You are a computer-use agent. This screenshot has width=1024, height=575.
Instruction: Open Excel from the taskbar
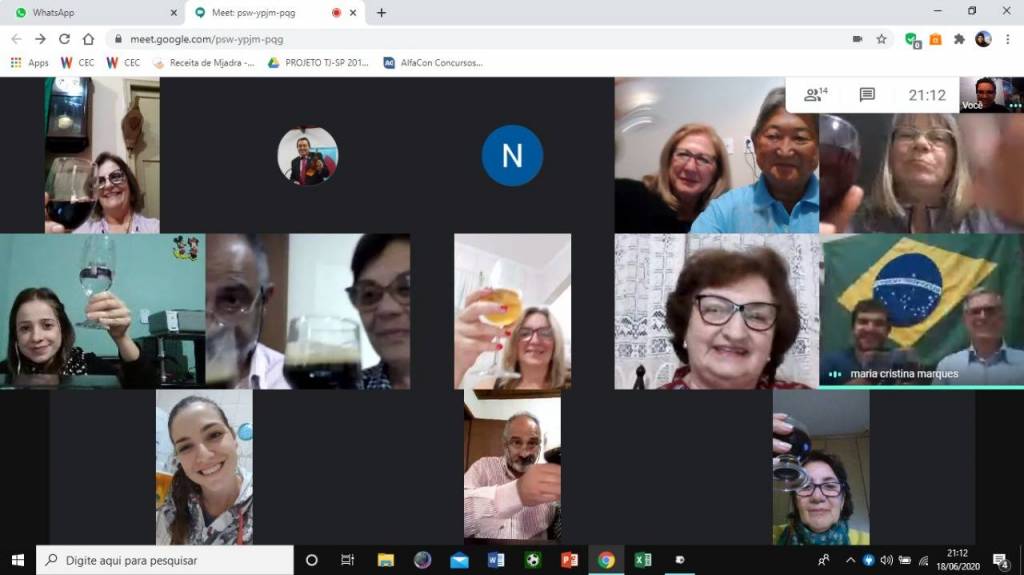pos(643,560)
